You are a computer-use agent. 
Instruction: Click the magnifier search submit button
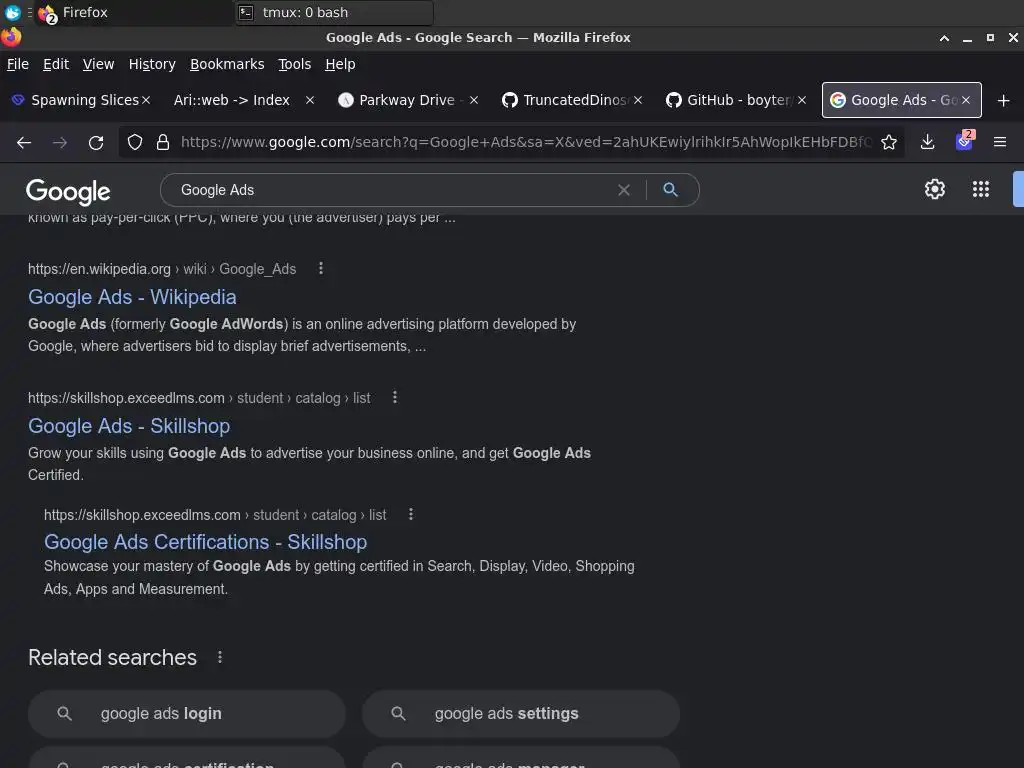point(671,190)
